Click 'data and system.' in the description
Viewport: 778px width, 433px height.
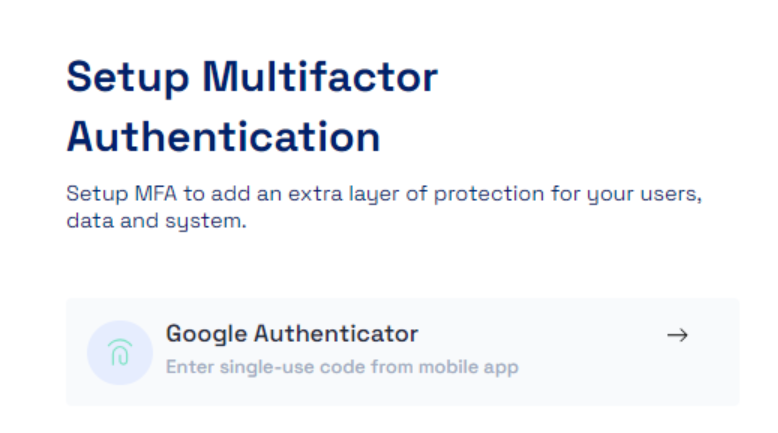[155, 221]
